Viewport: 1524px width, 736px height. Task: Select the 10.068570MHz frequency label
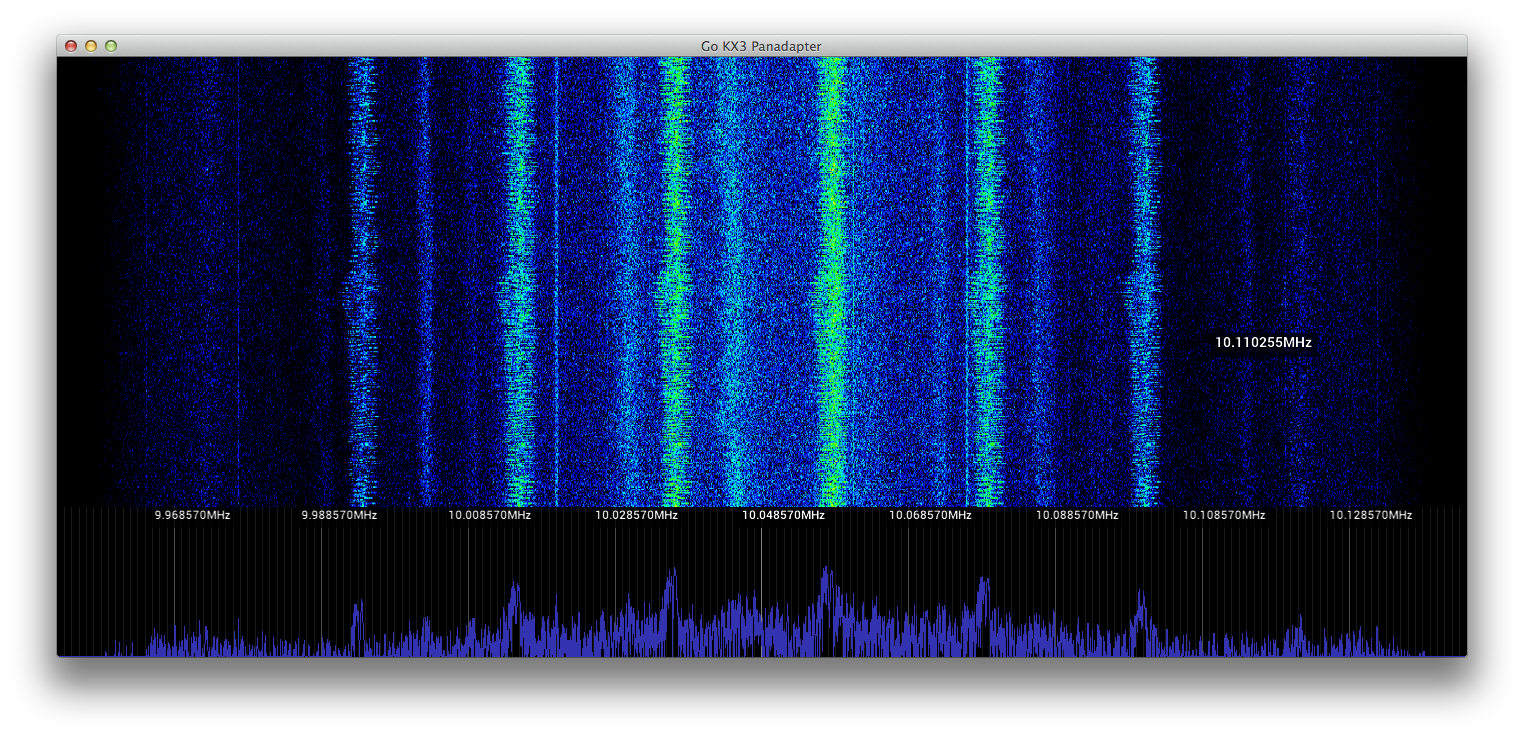(930, 515)
